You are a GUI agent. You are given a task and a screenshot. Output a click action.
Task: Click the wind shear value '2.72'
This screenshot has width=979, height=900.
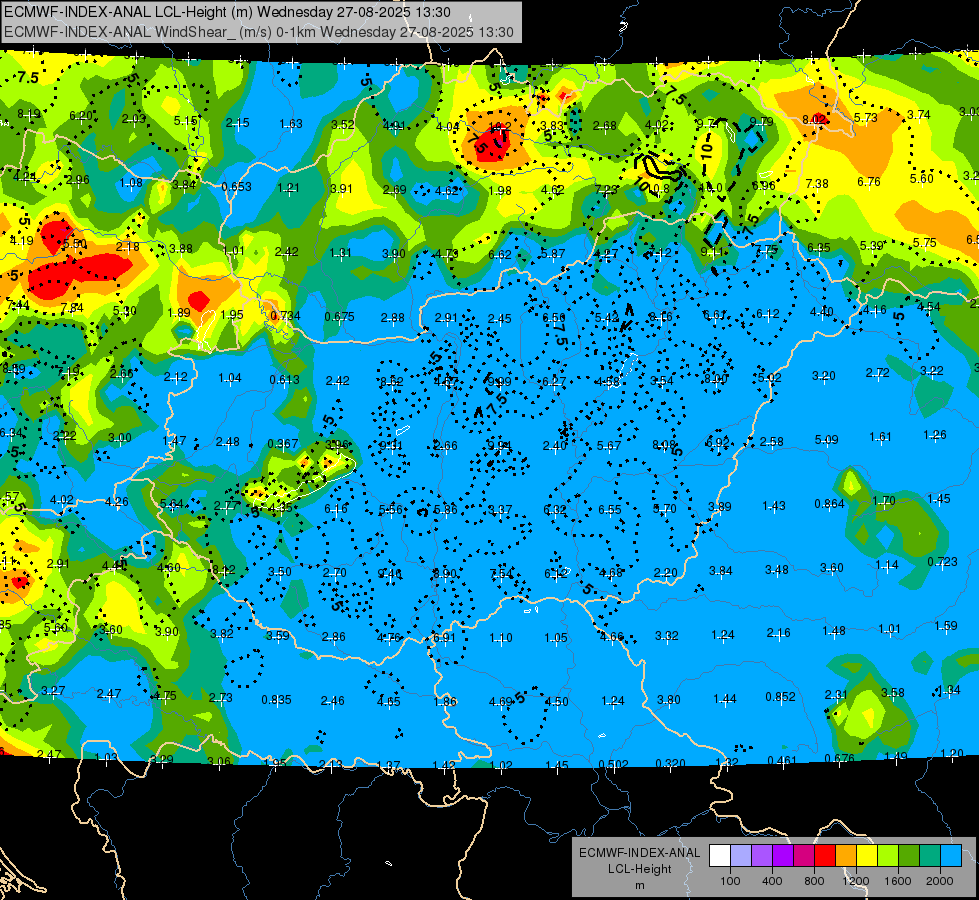tap(878, 373)
